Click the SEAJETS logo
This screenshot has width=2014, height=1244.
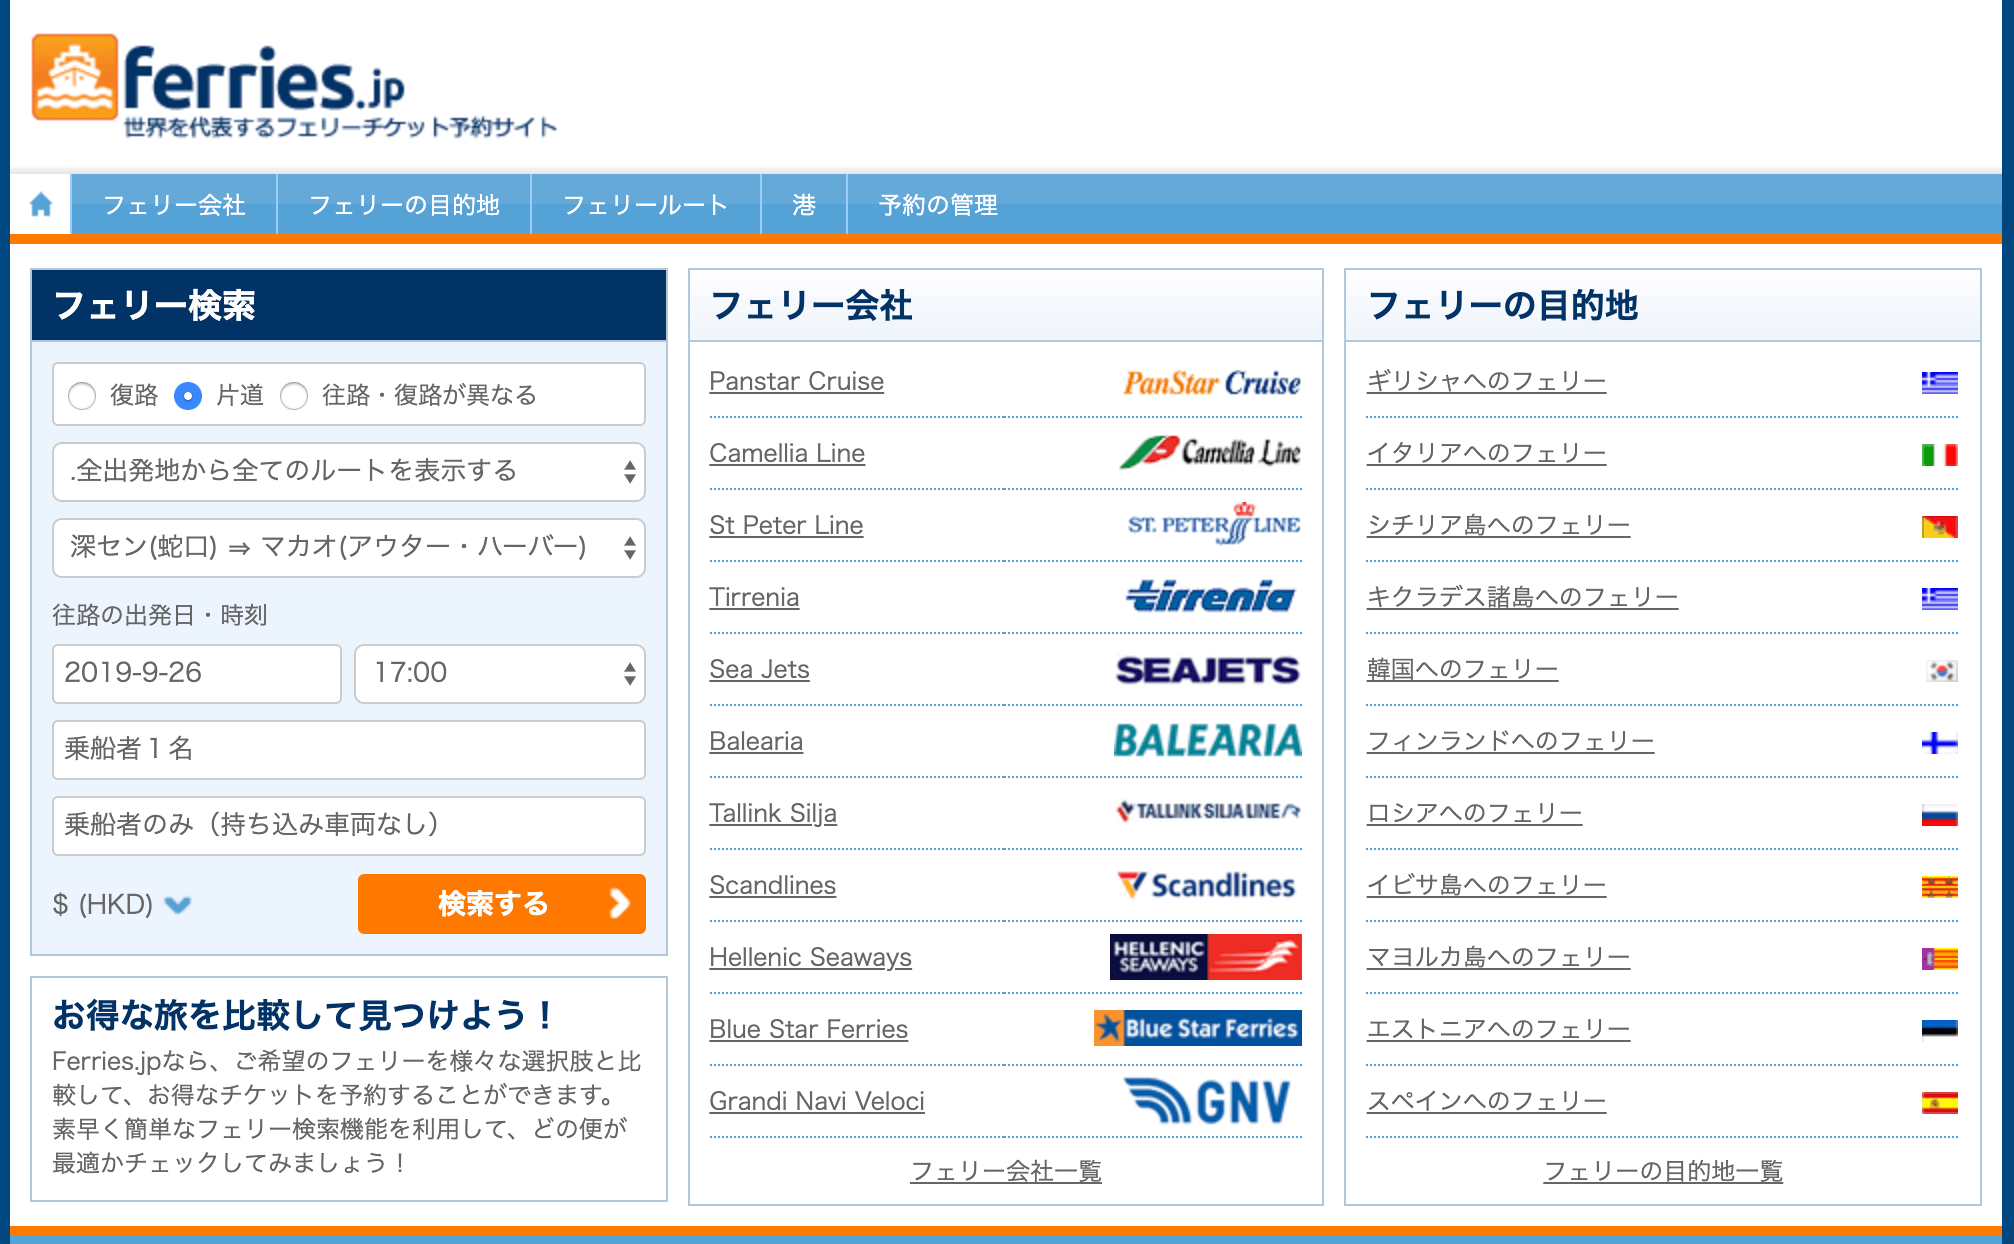tap(1207, 670)
